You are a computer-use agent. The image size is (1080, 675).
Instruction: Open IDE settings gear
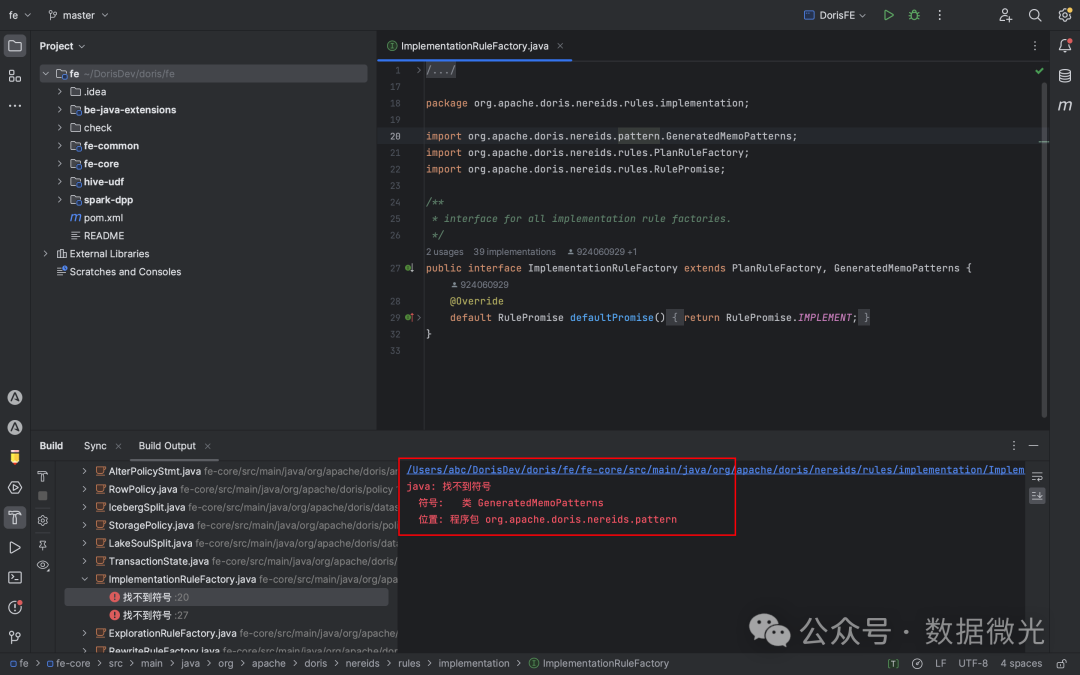[1064, 15]
